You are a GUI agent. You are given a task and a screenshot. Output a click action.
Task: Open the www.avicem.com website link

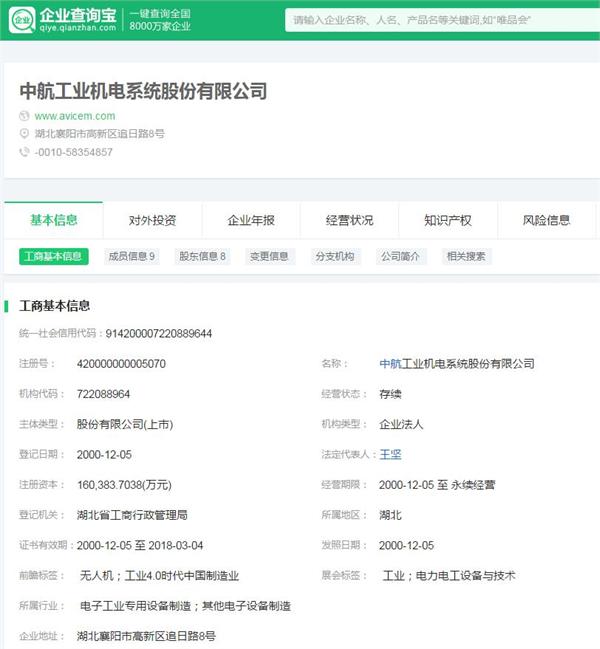tap(75, 116)
